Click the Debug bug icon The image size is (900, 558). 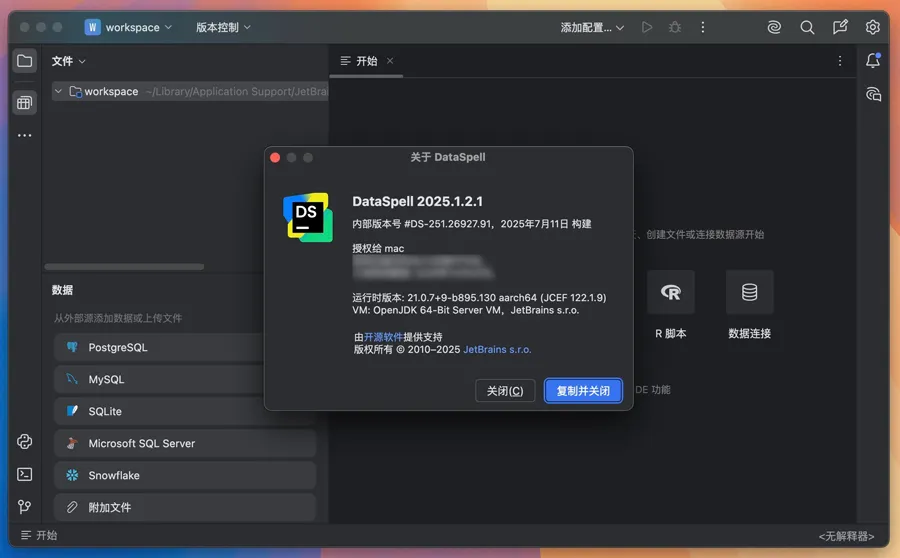point(676,28)
